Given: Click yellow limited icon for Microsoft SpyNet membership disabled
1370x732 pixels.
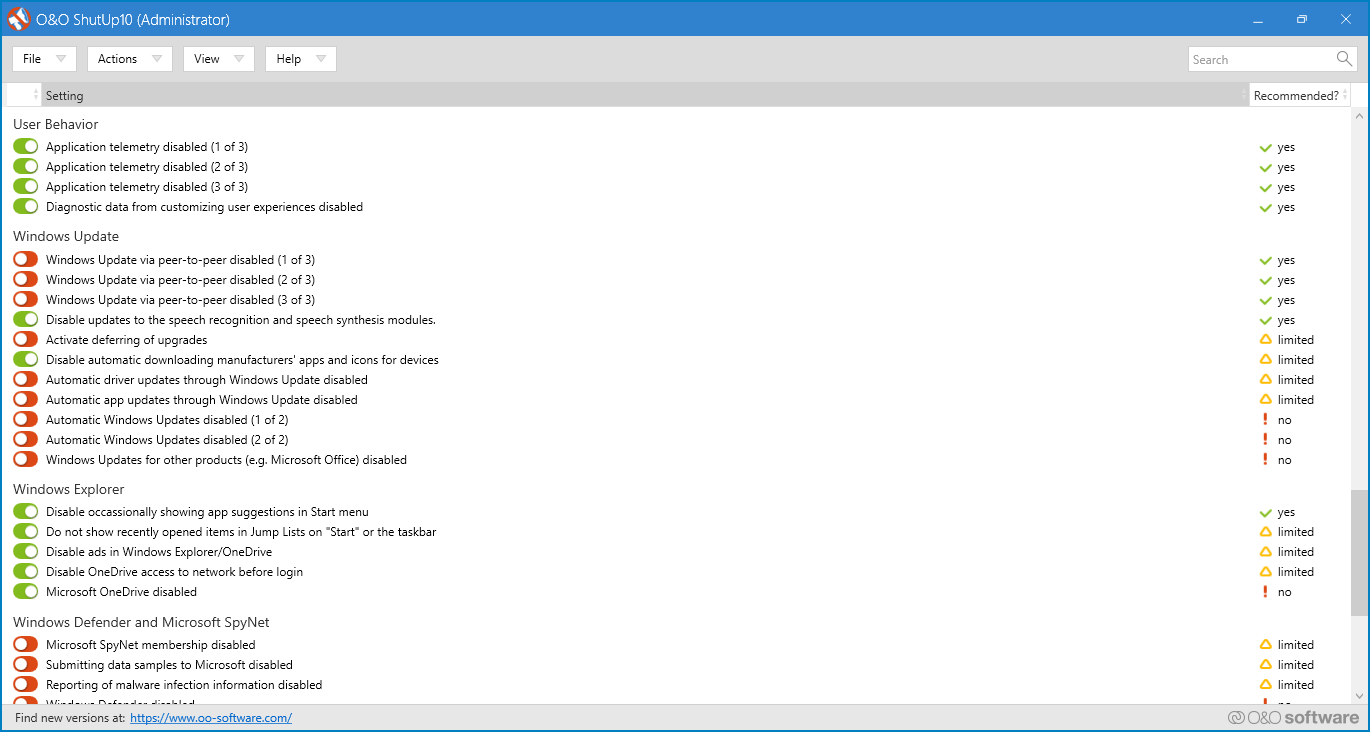Looking at the screenshot, I should tap(1266, 645).
